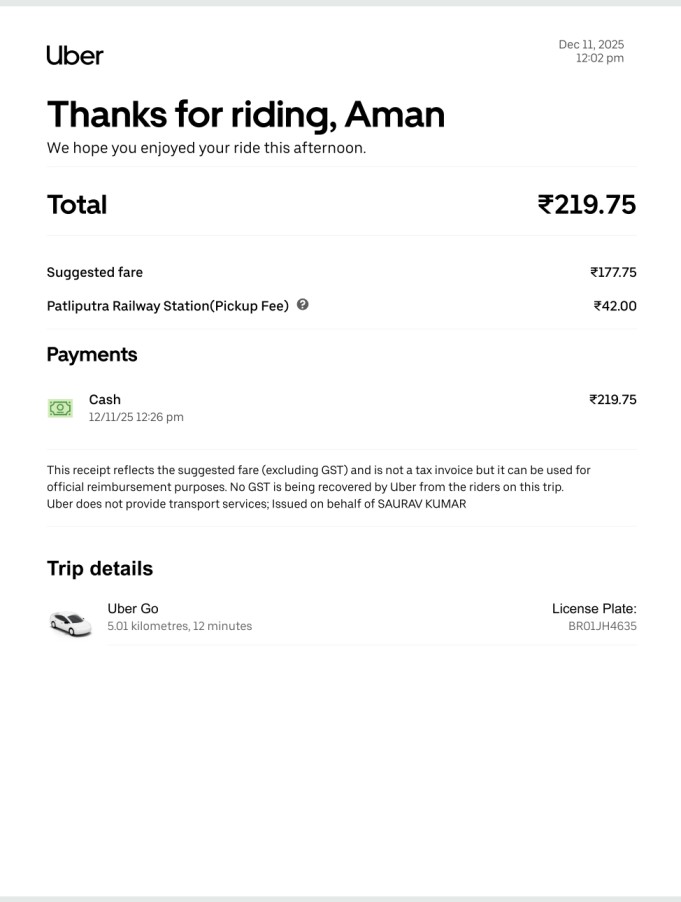Click Patliputra Railway Station pickup fee label
Image resolution: width=681 pixels, height=902 pixels.
click(x=167, y=306)
